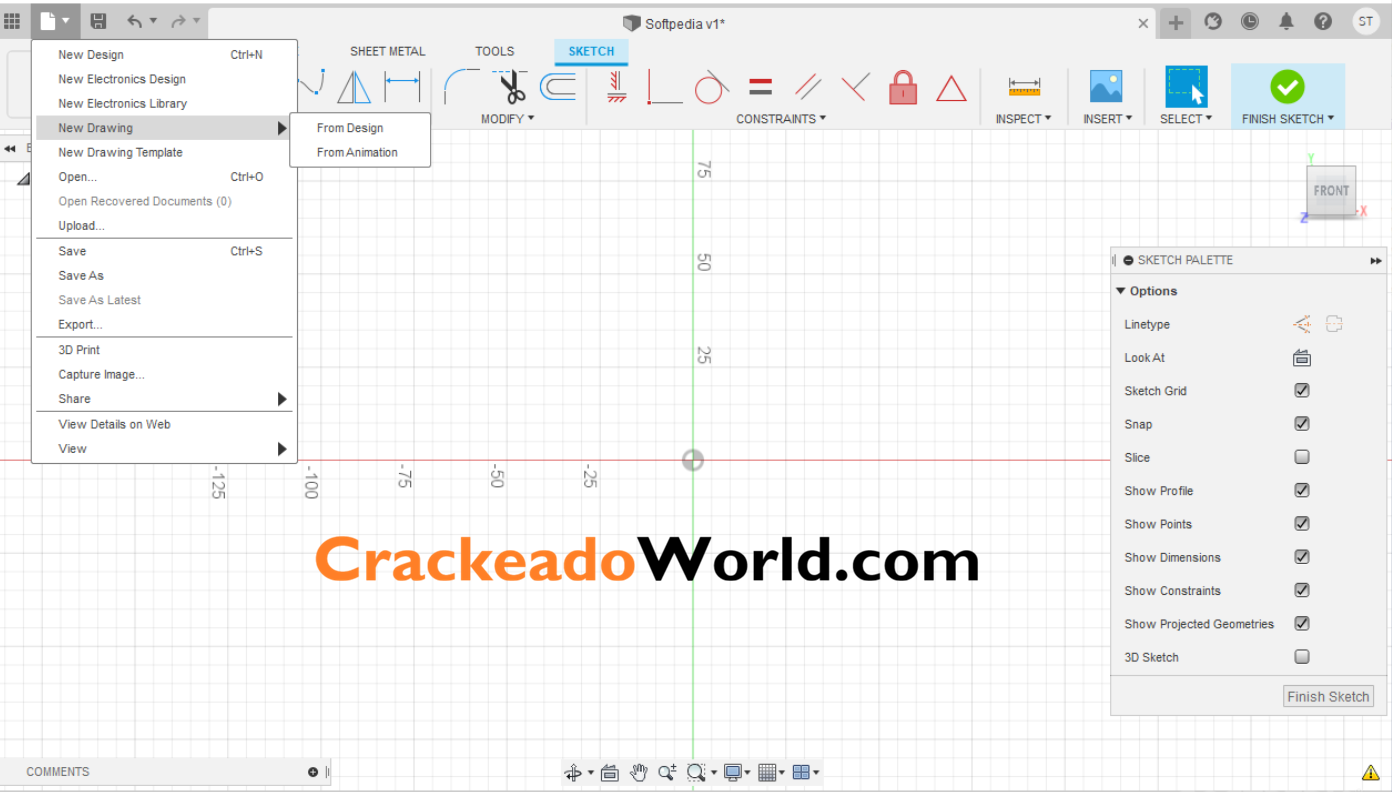The width and height of the screenshot is (1392, 792).
Task: Open the notifications bell
Action: pos(1286,21)
